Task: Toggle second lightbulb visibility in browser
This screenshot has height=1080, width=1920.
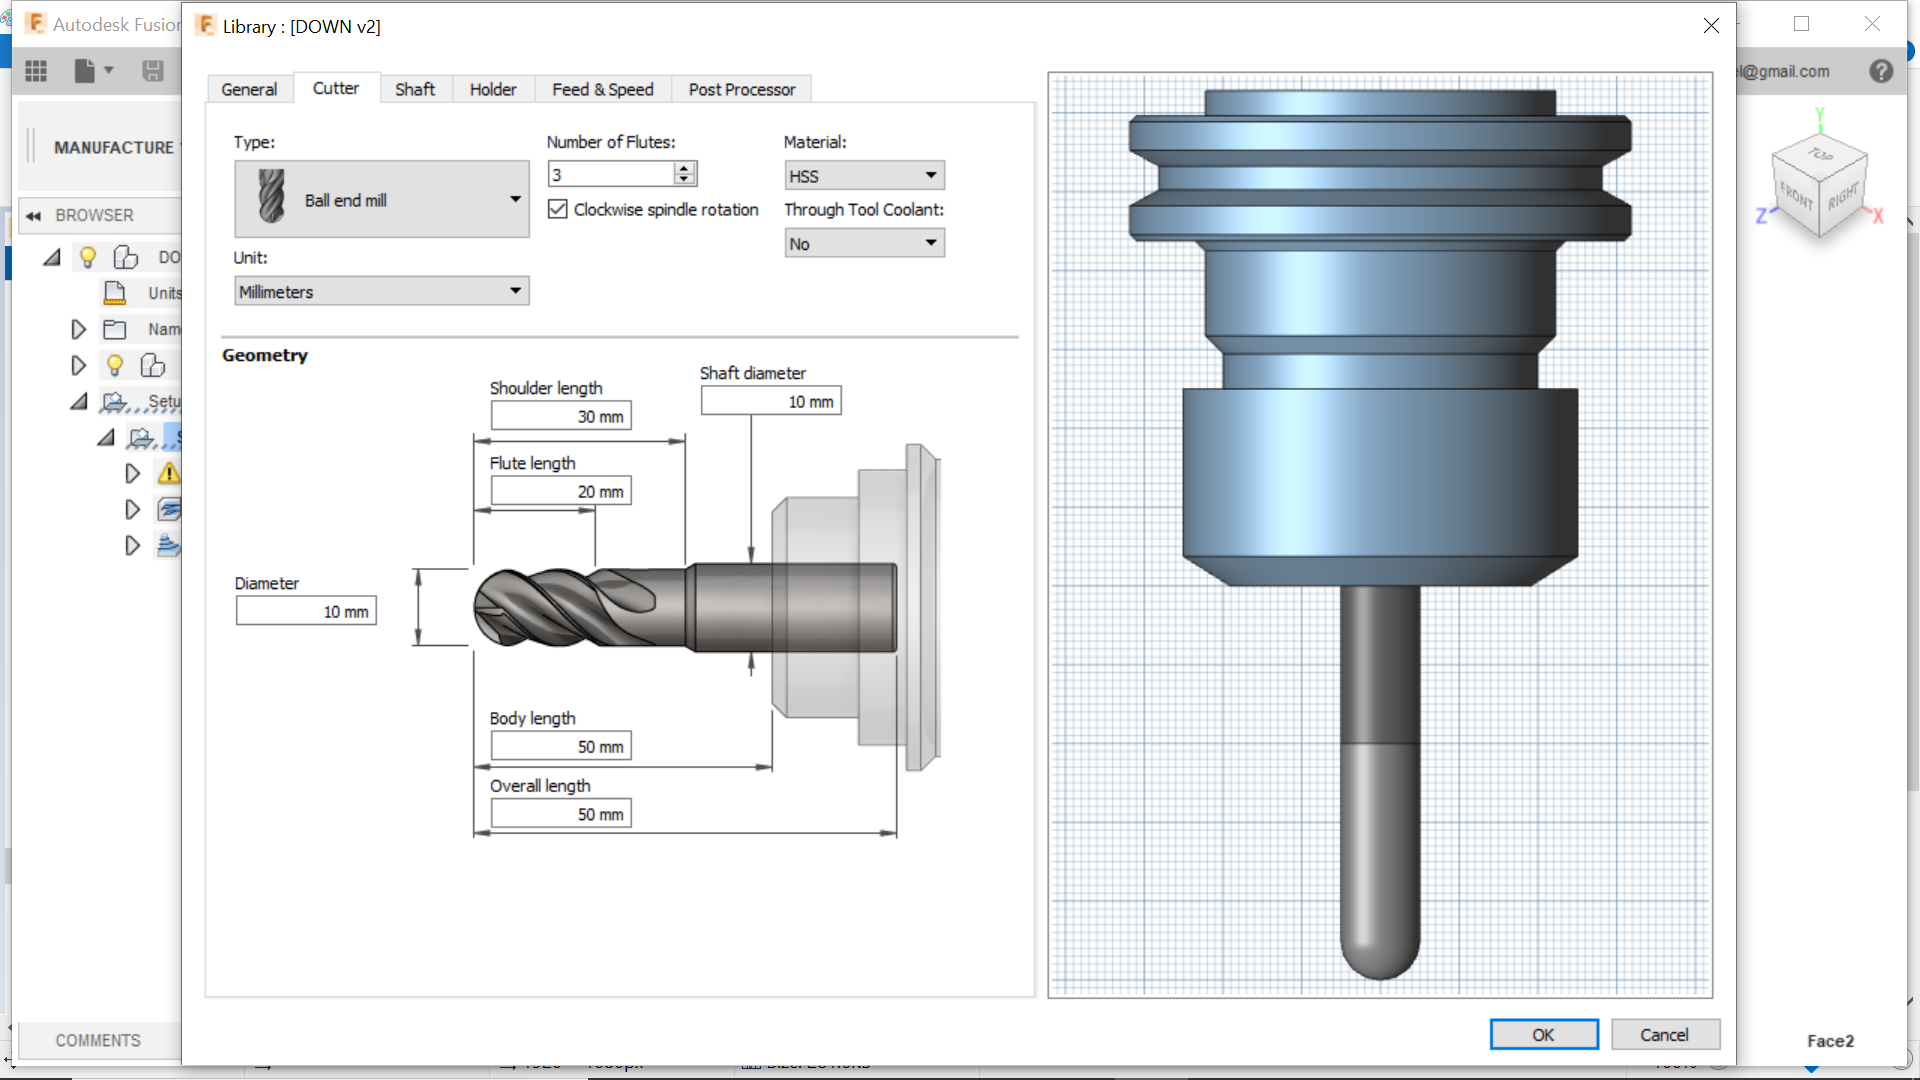Action: tap(115, 366)
